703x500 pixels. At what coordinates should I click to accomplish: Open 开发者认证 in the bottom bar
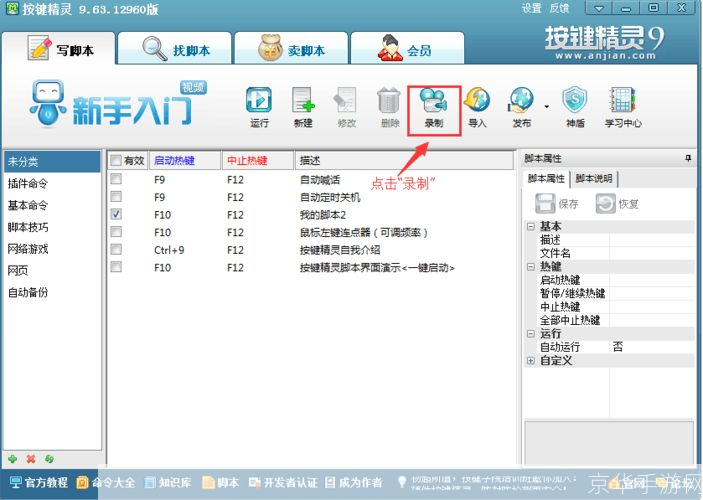point(283,483)
